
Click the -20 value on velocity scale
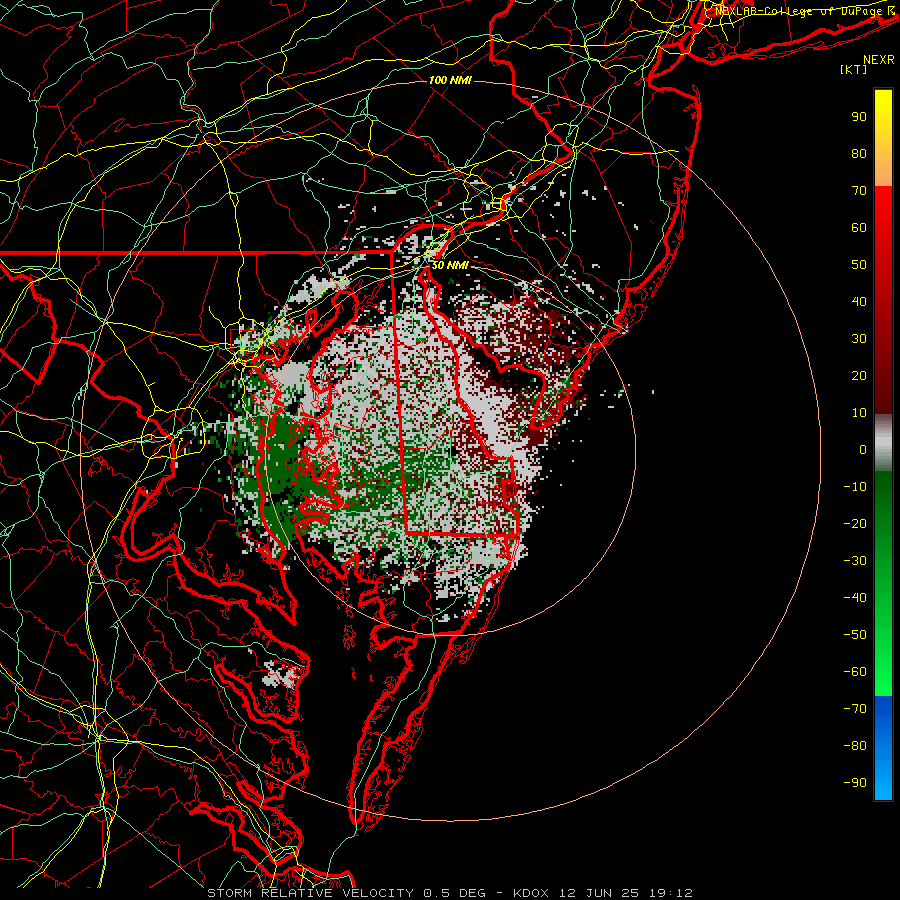point(855,523)
